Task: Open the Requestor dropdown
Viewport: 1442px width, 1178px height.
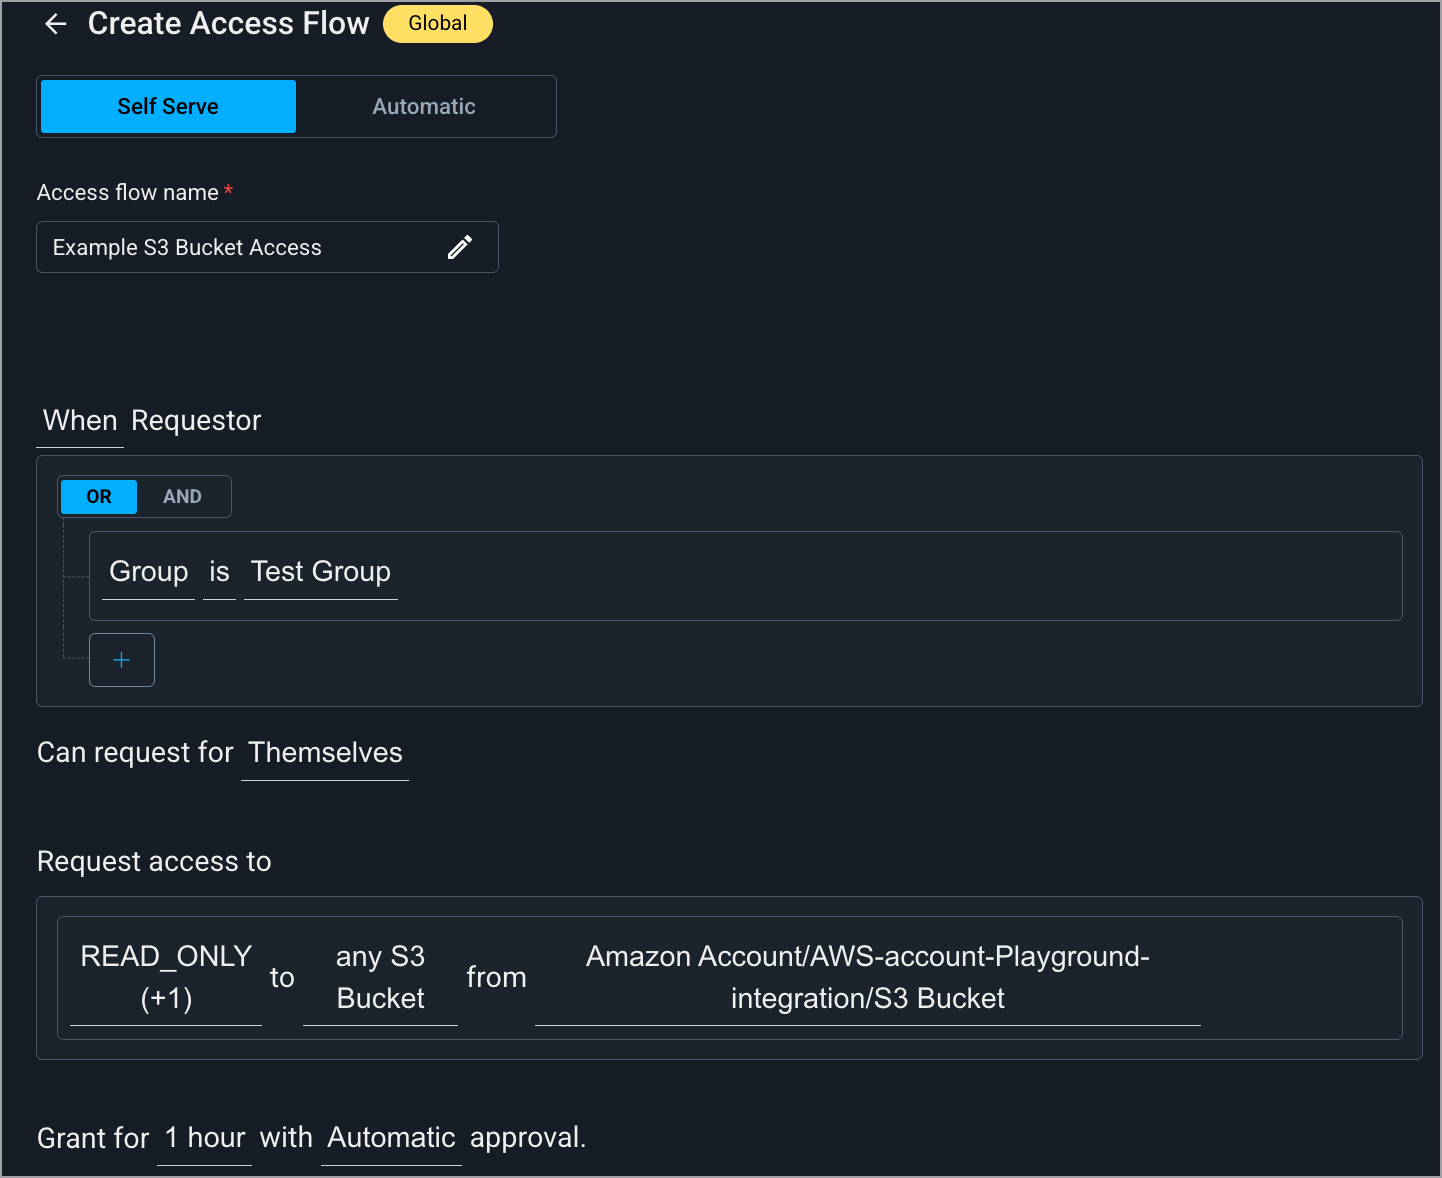Action: pos(196,421)
